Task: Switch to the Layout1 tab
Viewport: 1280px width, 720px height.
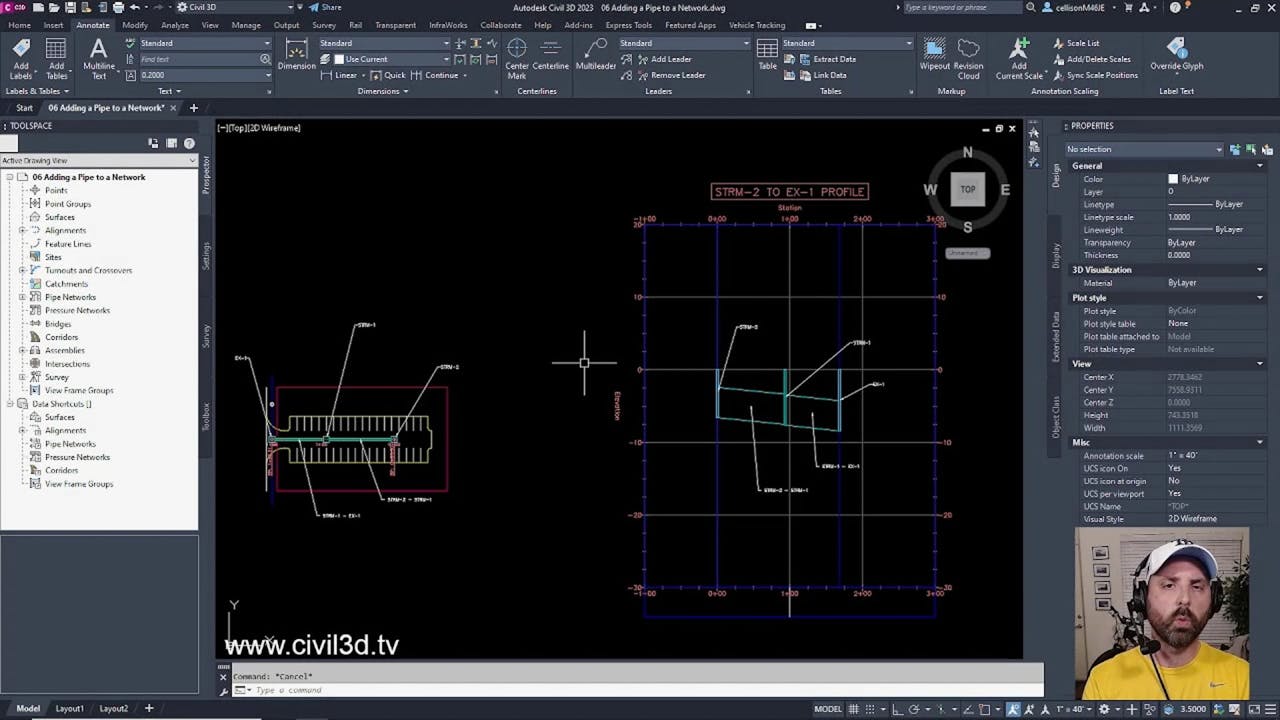Action: [69, 708]
